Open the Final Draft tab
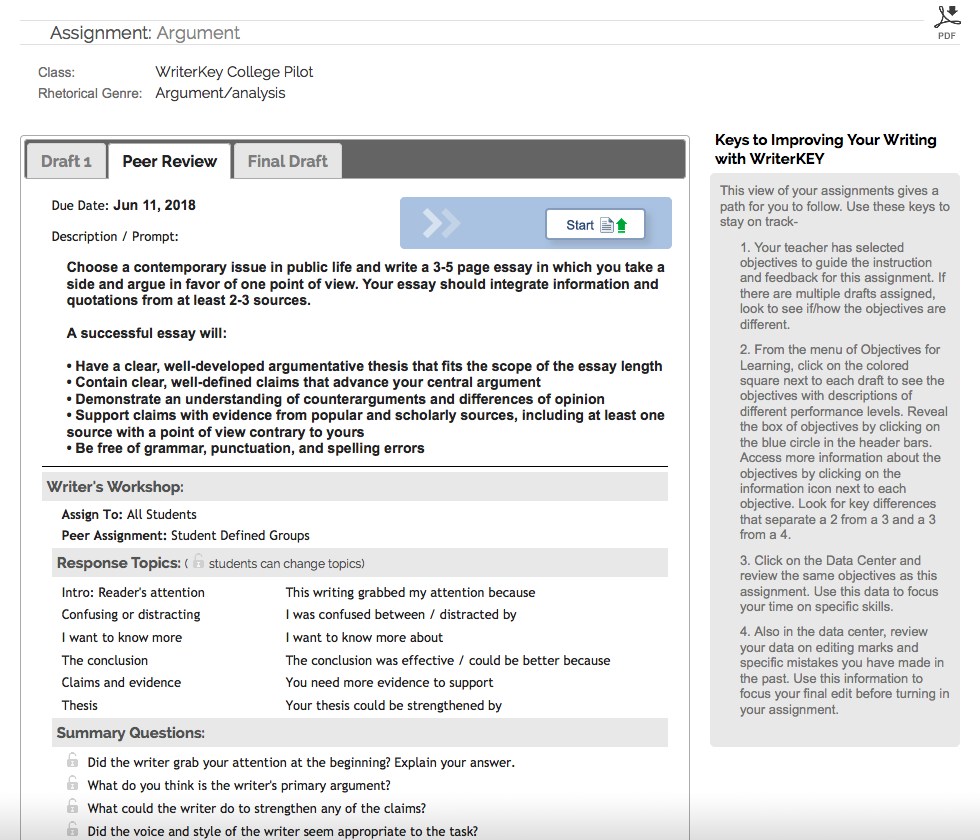 tap(287, 161)
